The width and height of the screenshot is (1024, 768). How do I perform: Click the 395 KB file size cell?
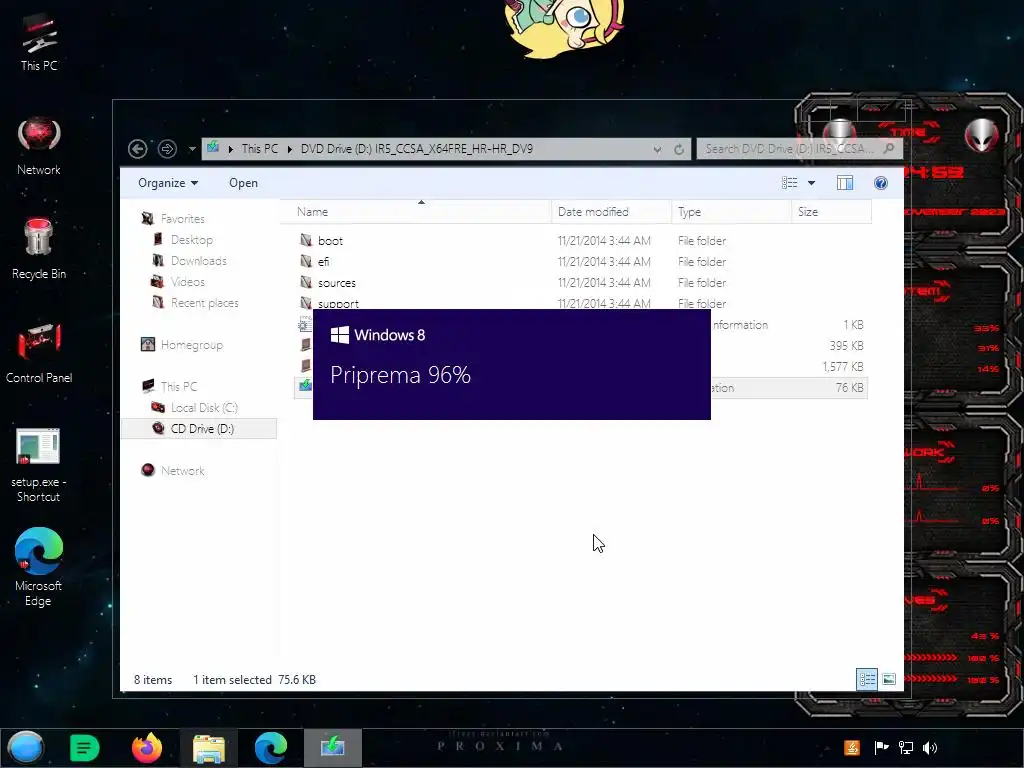[x=846, y=345]
